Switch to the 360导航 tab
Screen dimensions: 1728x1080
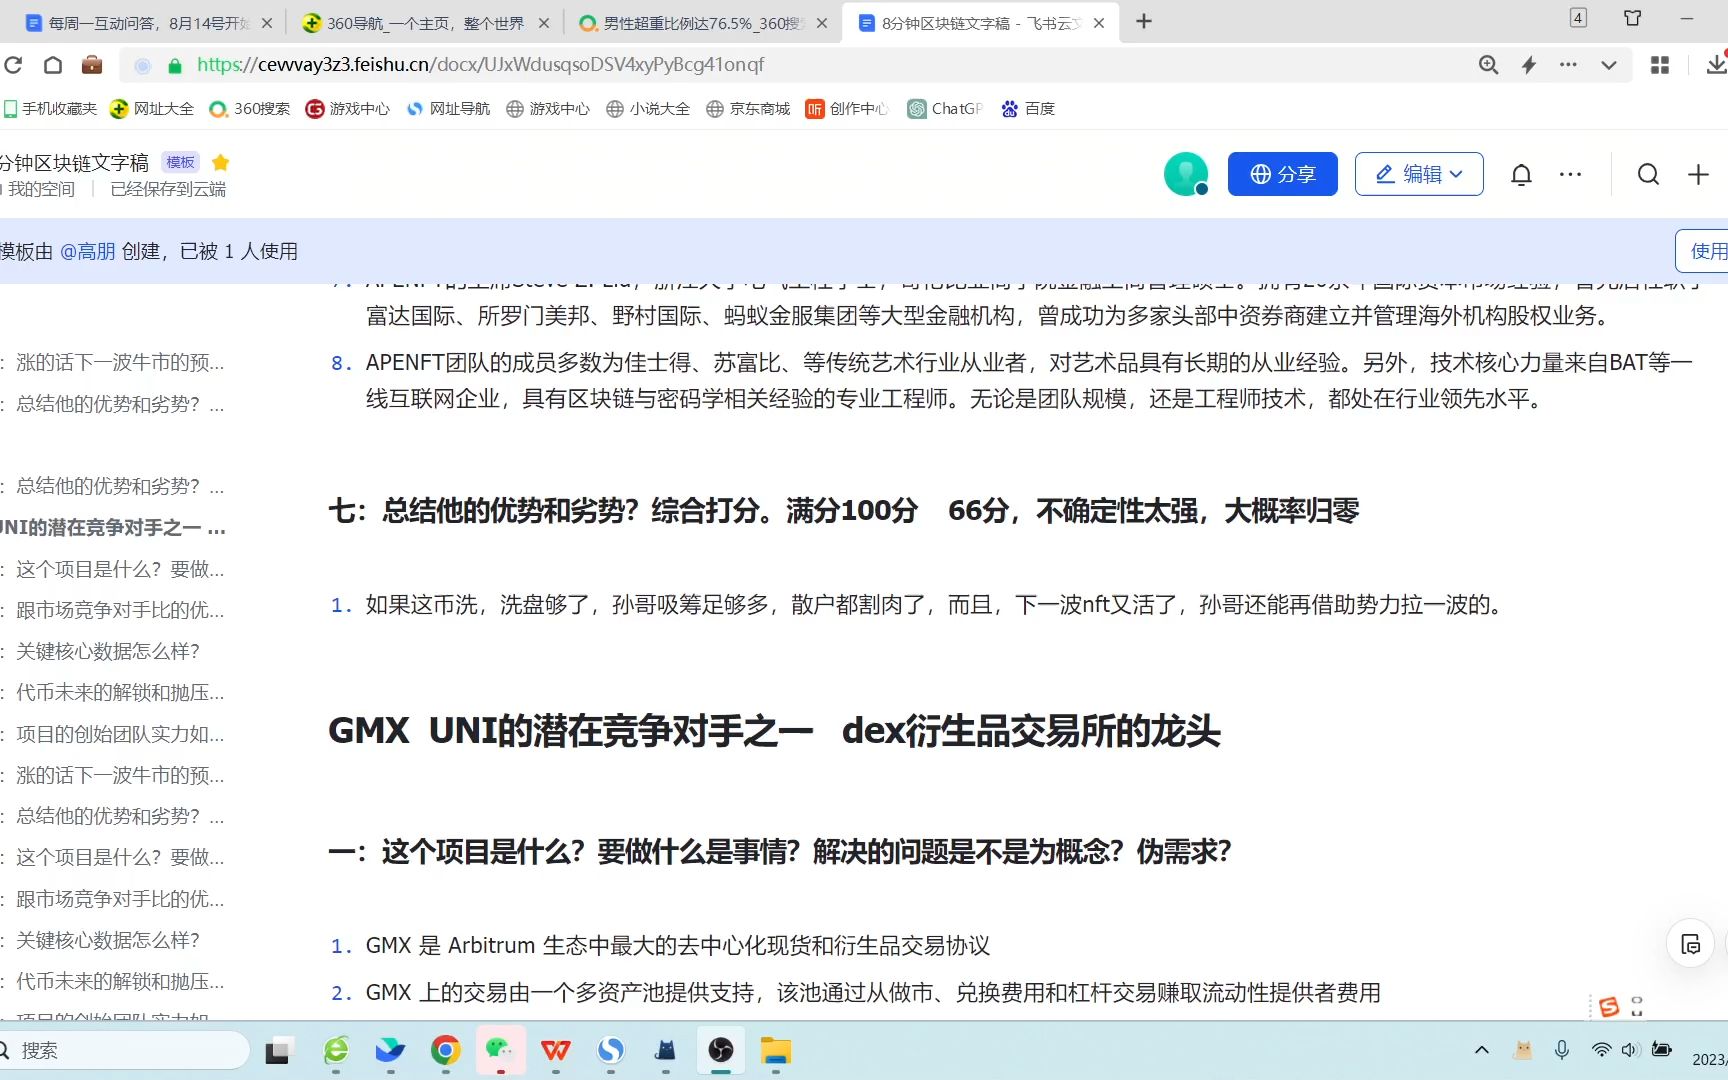coord(425,22)
